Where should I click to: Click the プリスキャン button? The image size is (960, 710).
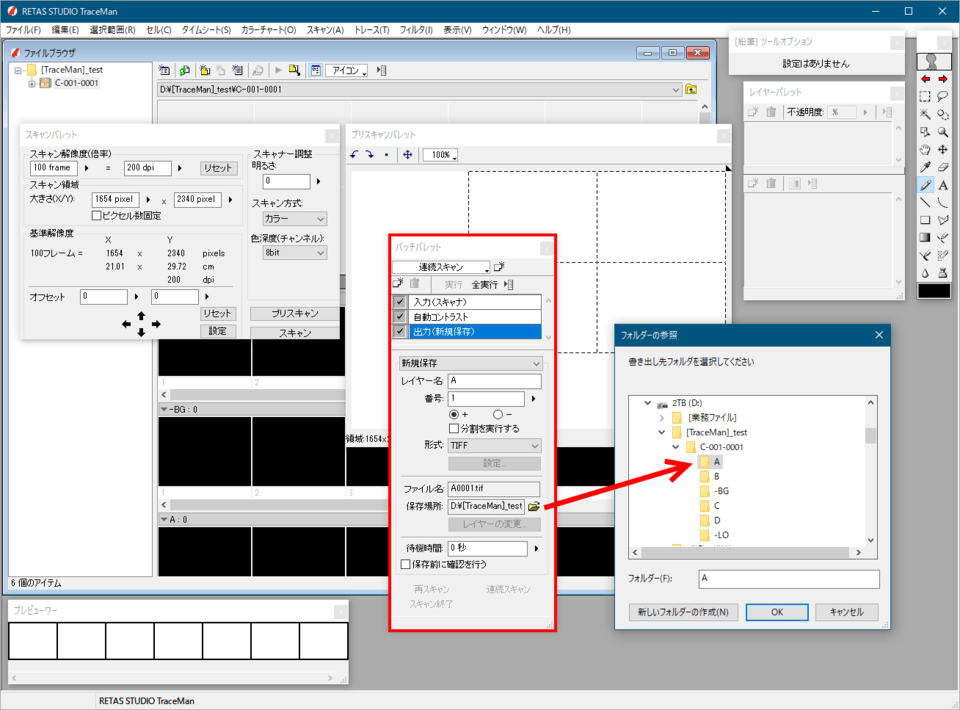pyautogui.click(x=295, y=313)
